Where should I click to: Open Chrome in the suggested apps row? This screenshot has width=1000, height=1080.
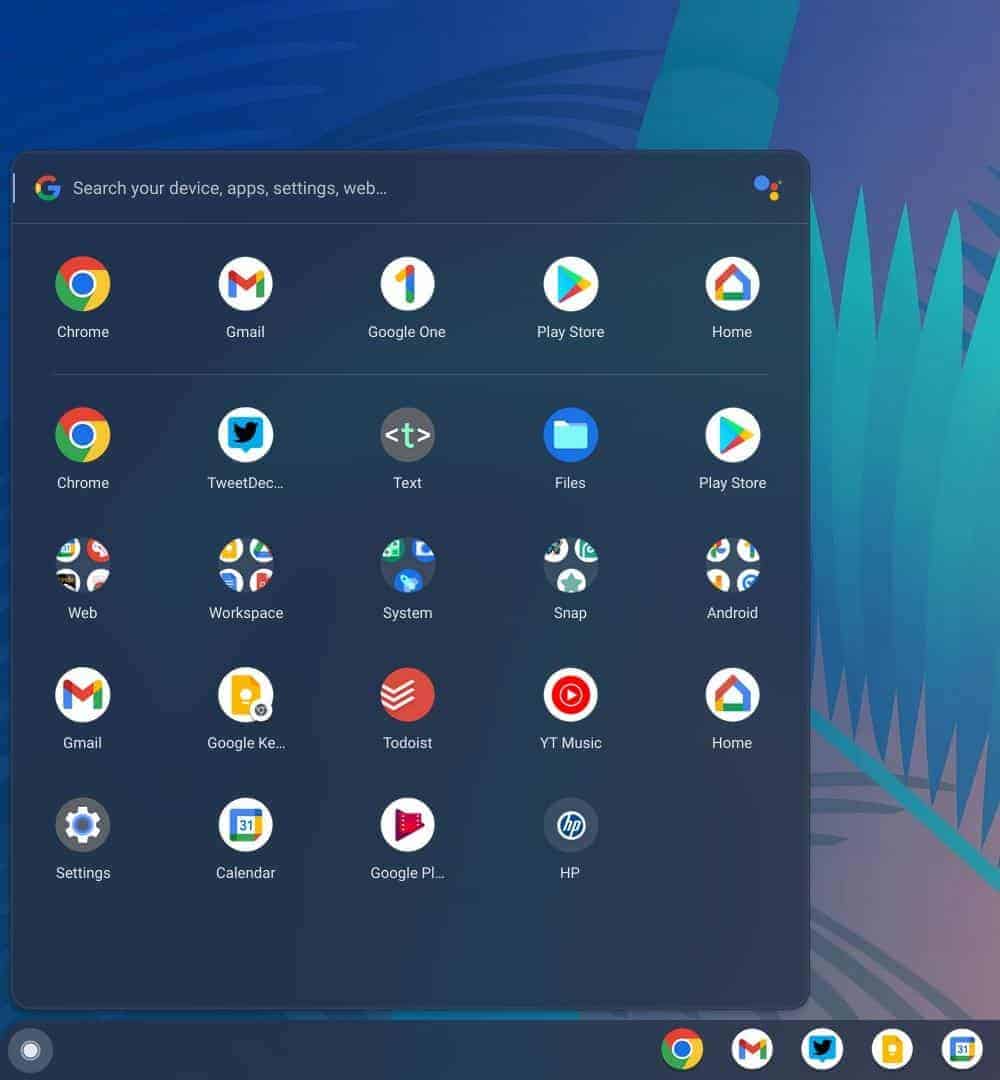point(83,284)
